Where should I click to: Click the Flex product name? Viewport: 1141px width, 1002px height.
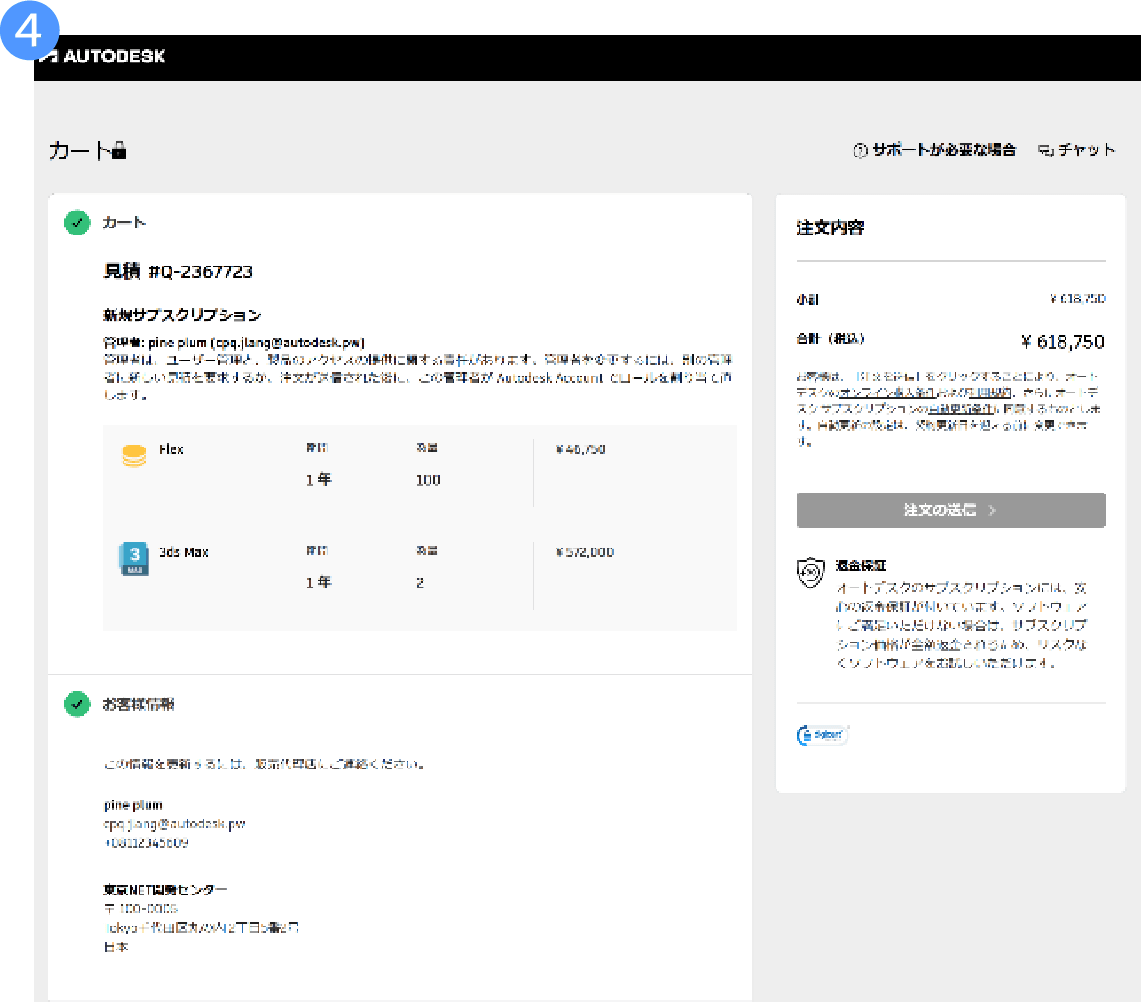171,449
